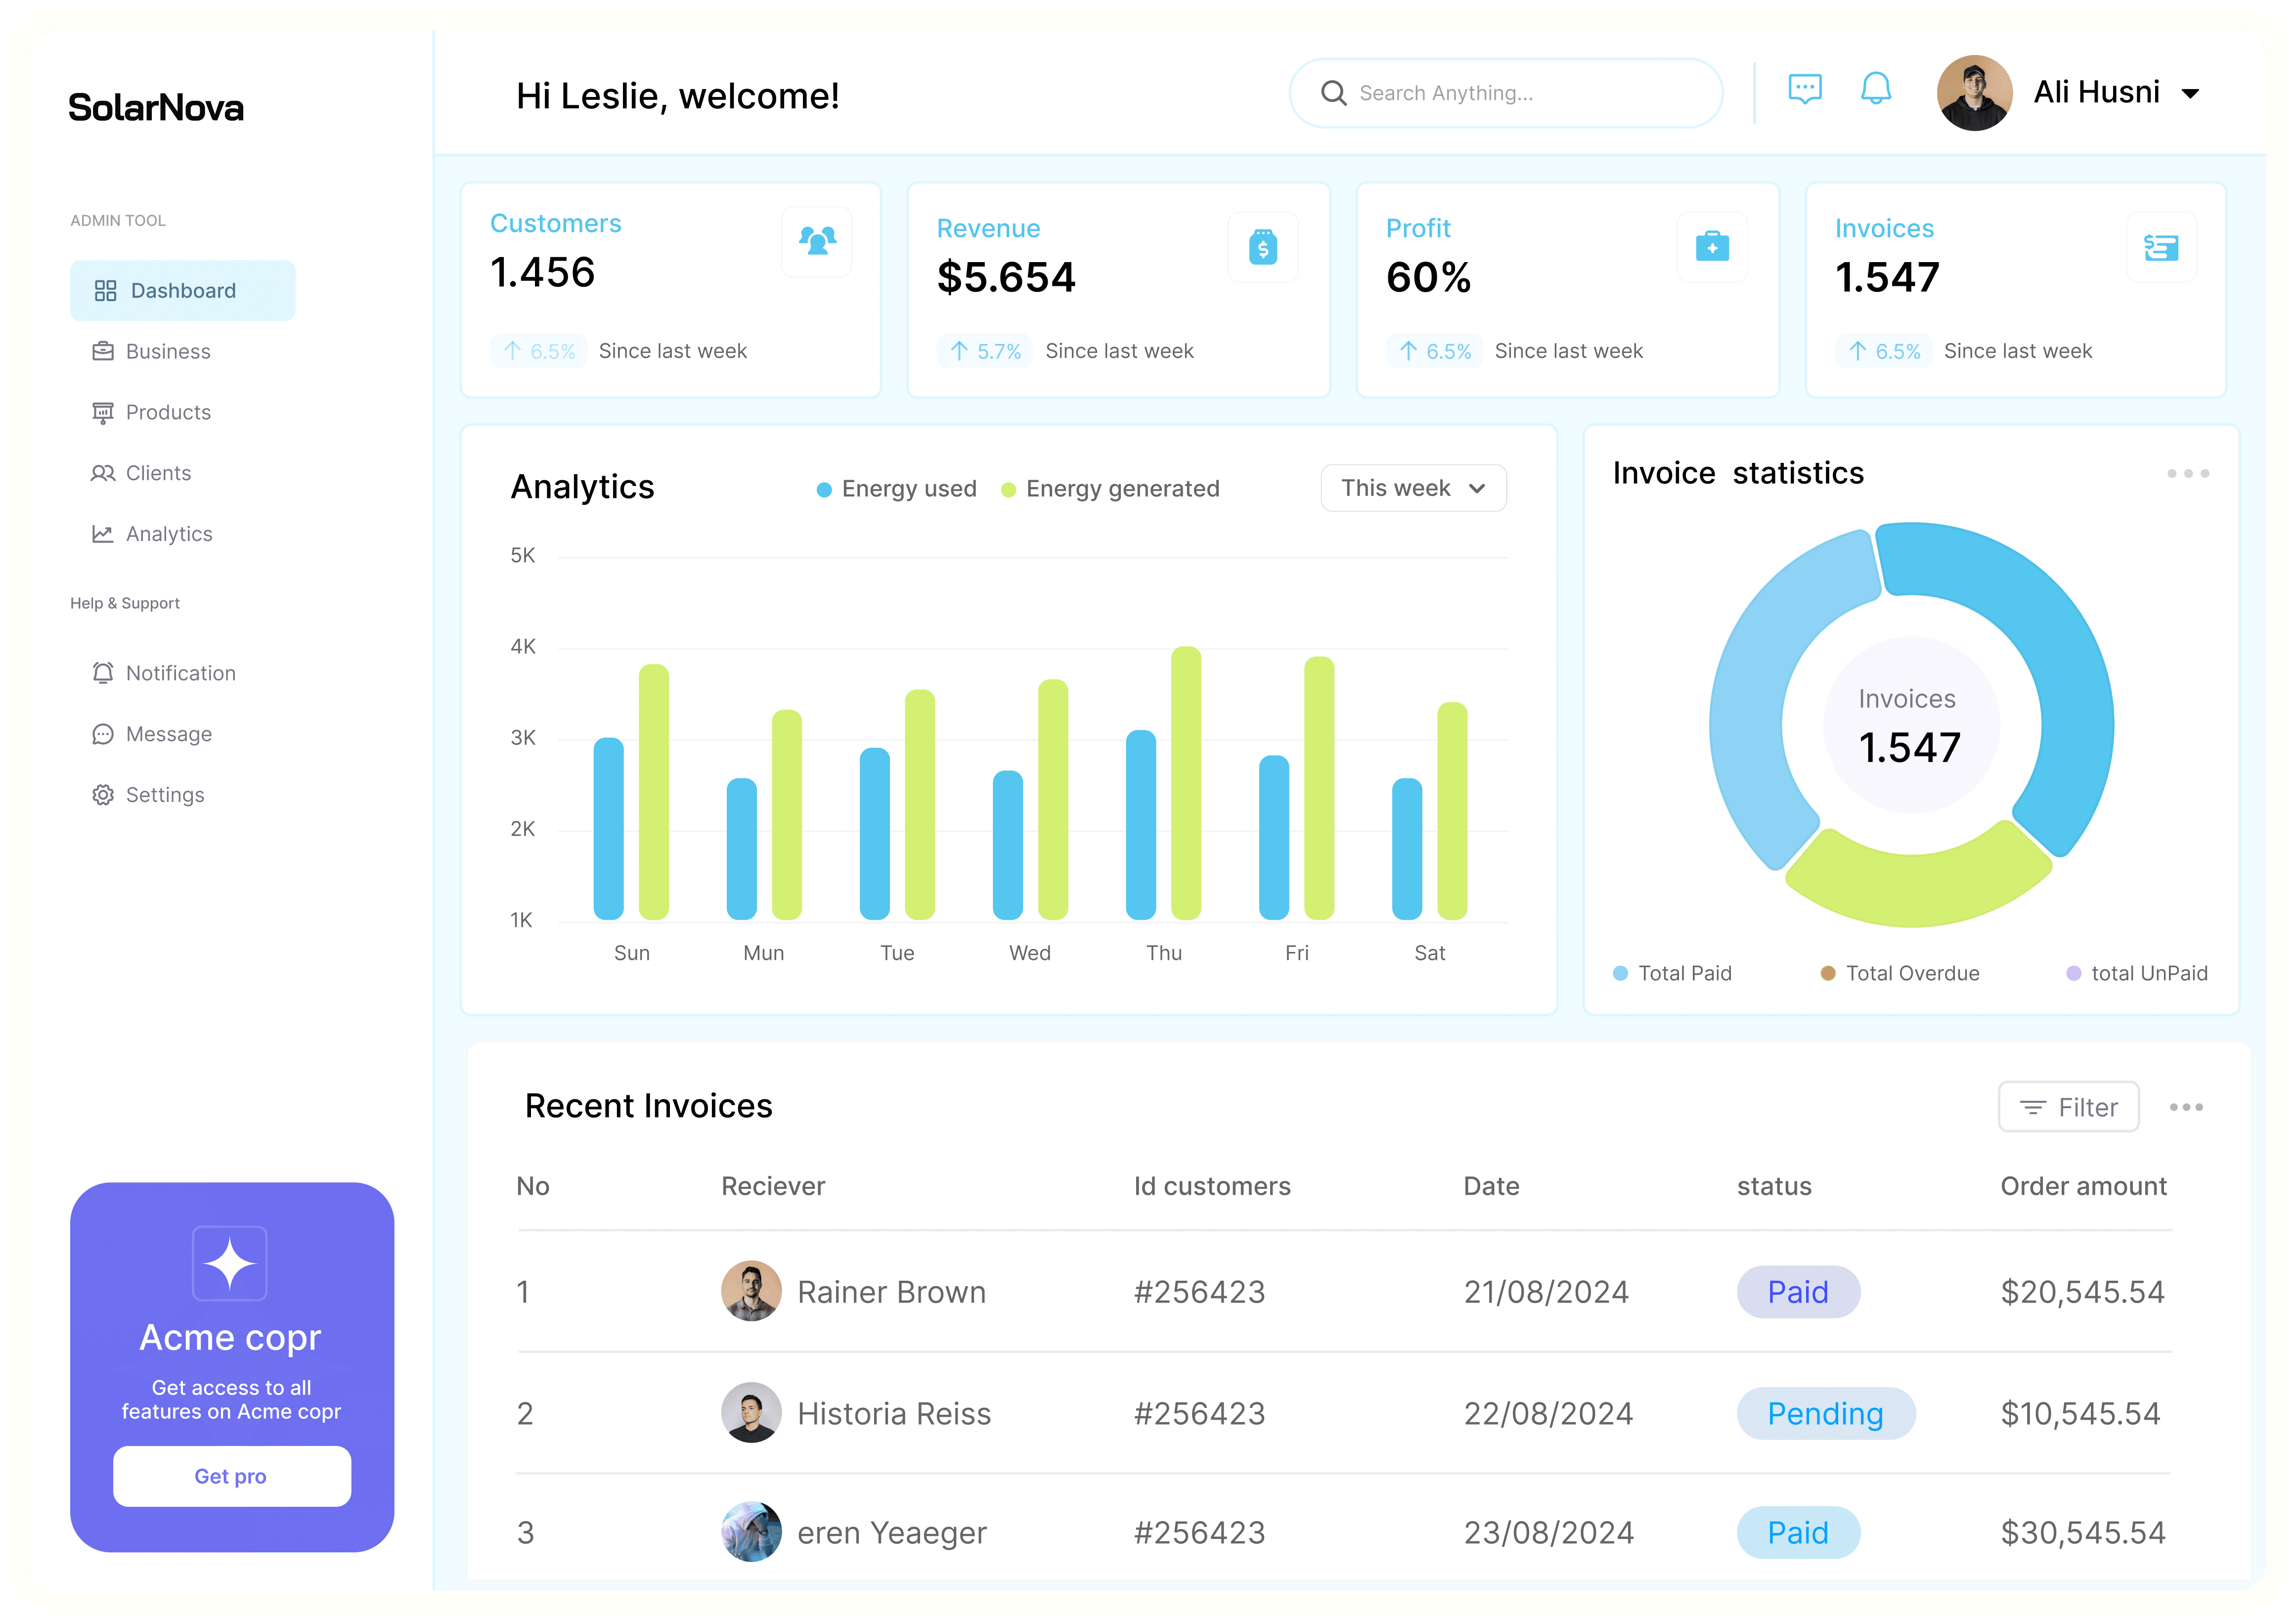This screenshot has height=1620, width=2296.
Task: Click the Revenue card money bag icon
Action: click(x=1263, y=246)
